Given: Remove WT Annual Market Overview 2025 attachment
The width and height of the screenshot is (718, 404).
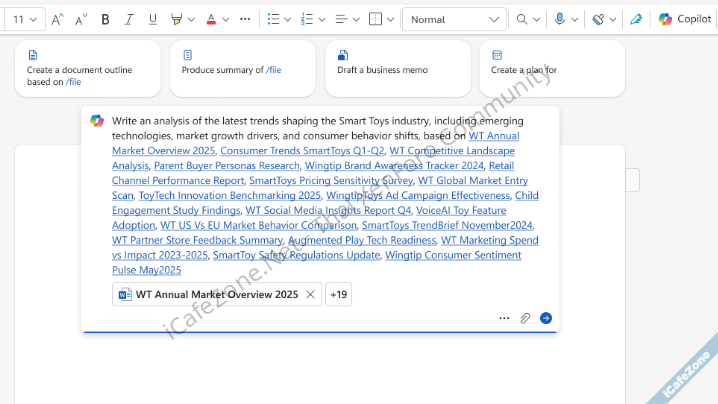Looking at the screenshot, I should (310, 295).
